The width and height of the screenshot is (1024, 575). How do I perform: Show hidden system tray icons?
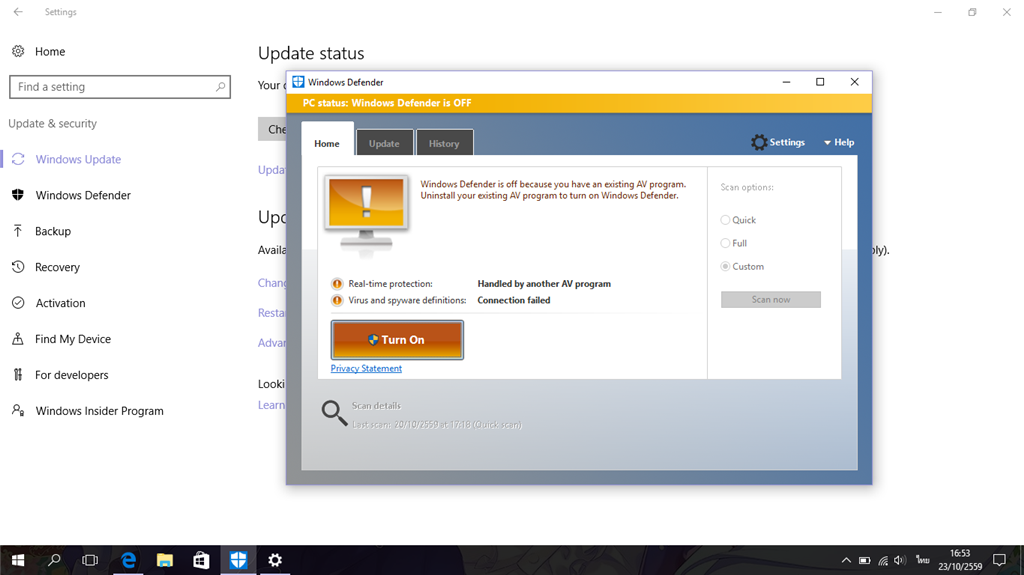tap(846, 561)
